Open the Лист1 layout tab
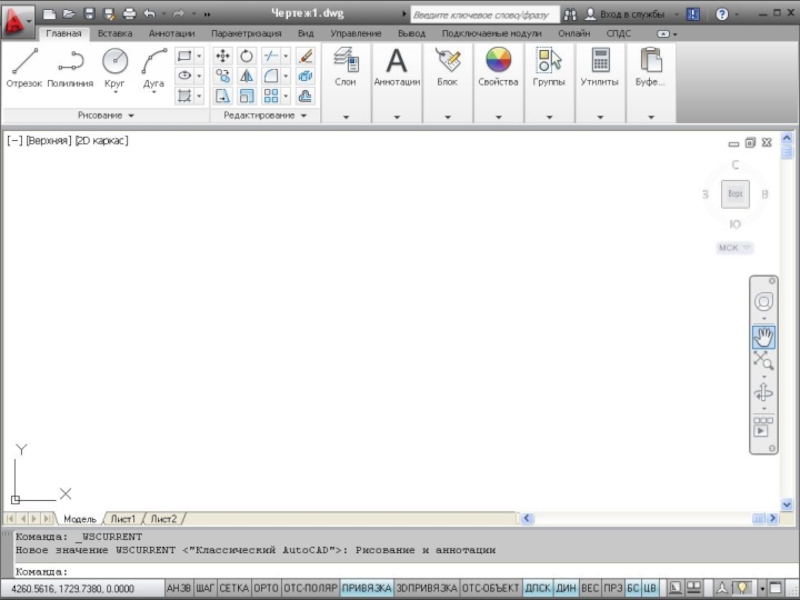 click(123, 519)
